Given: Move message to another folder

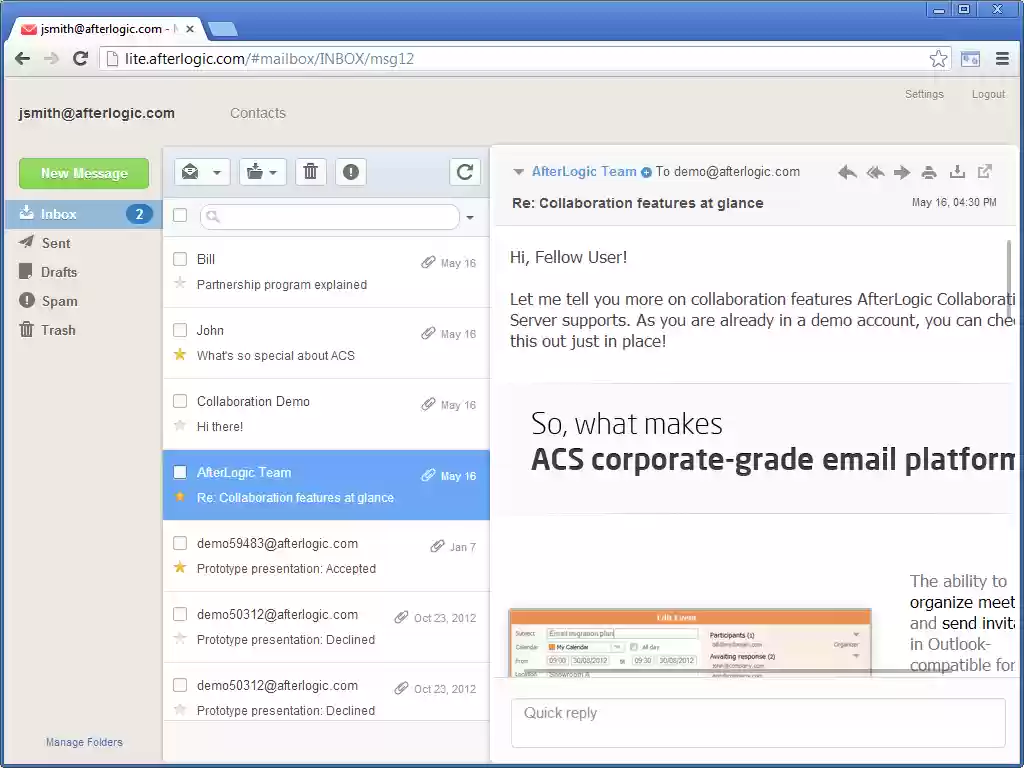Looking at the screenshot, I should point(255,171).
